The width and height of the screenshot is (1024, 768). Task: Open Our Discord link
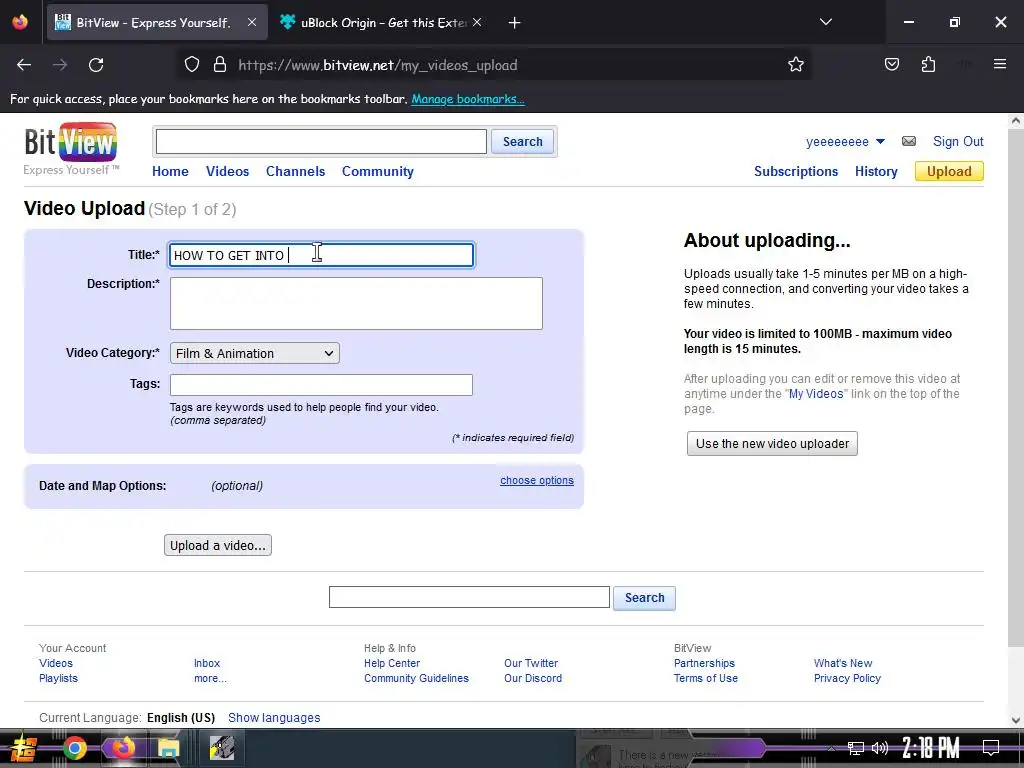532,679
